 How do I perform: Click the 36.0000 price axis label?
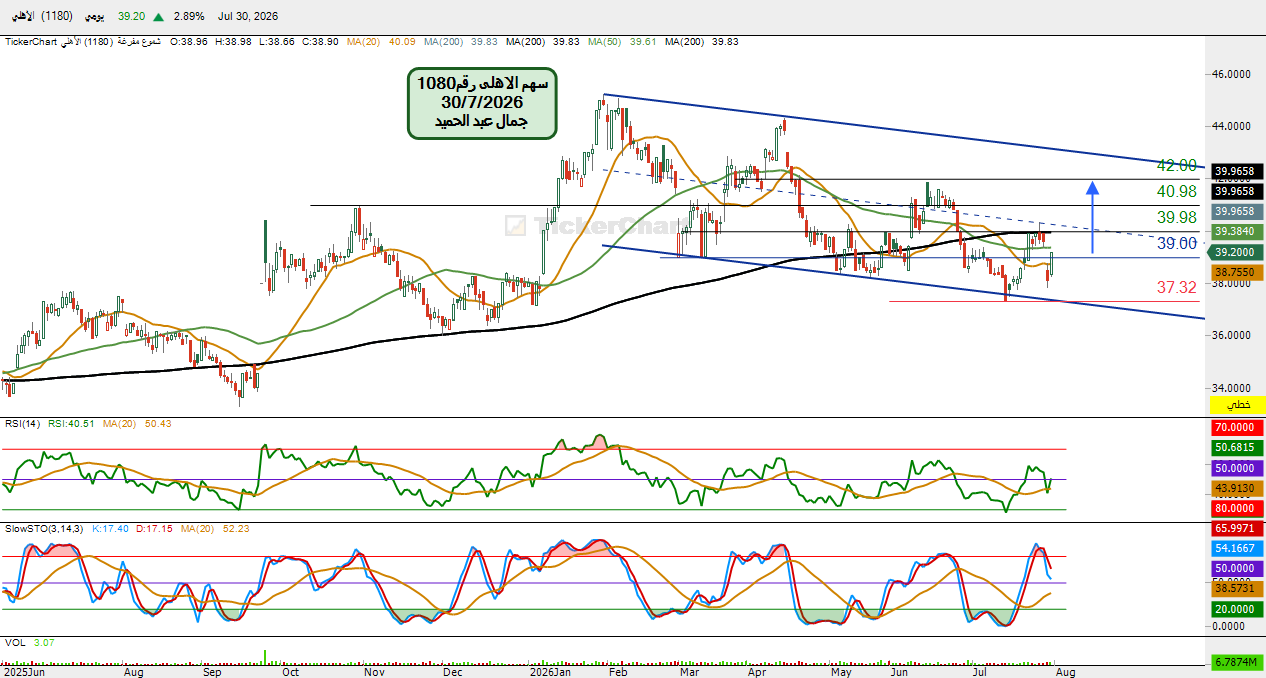tap(1232, 336)
